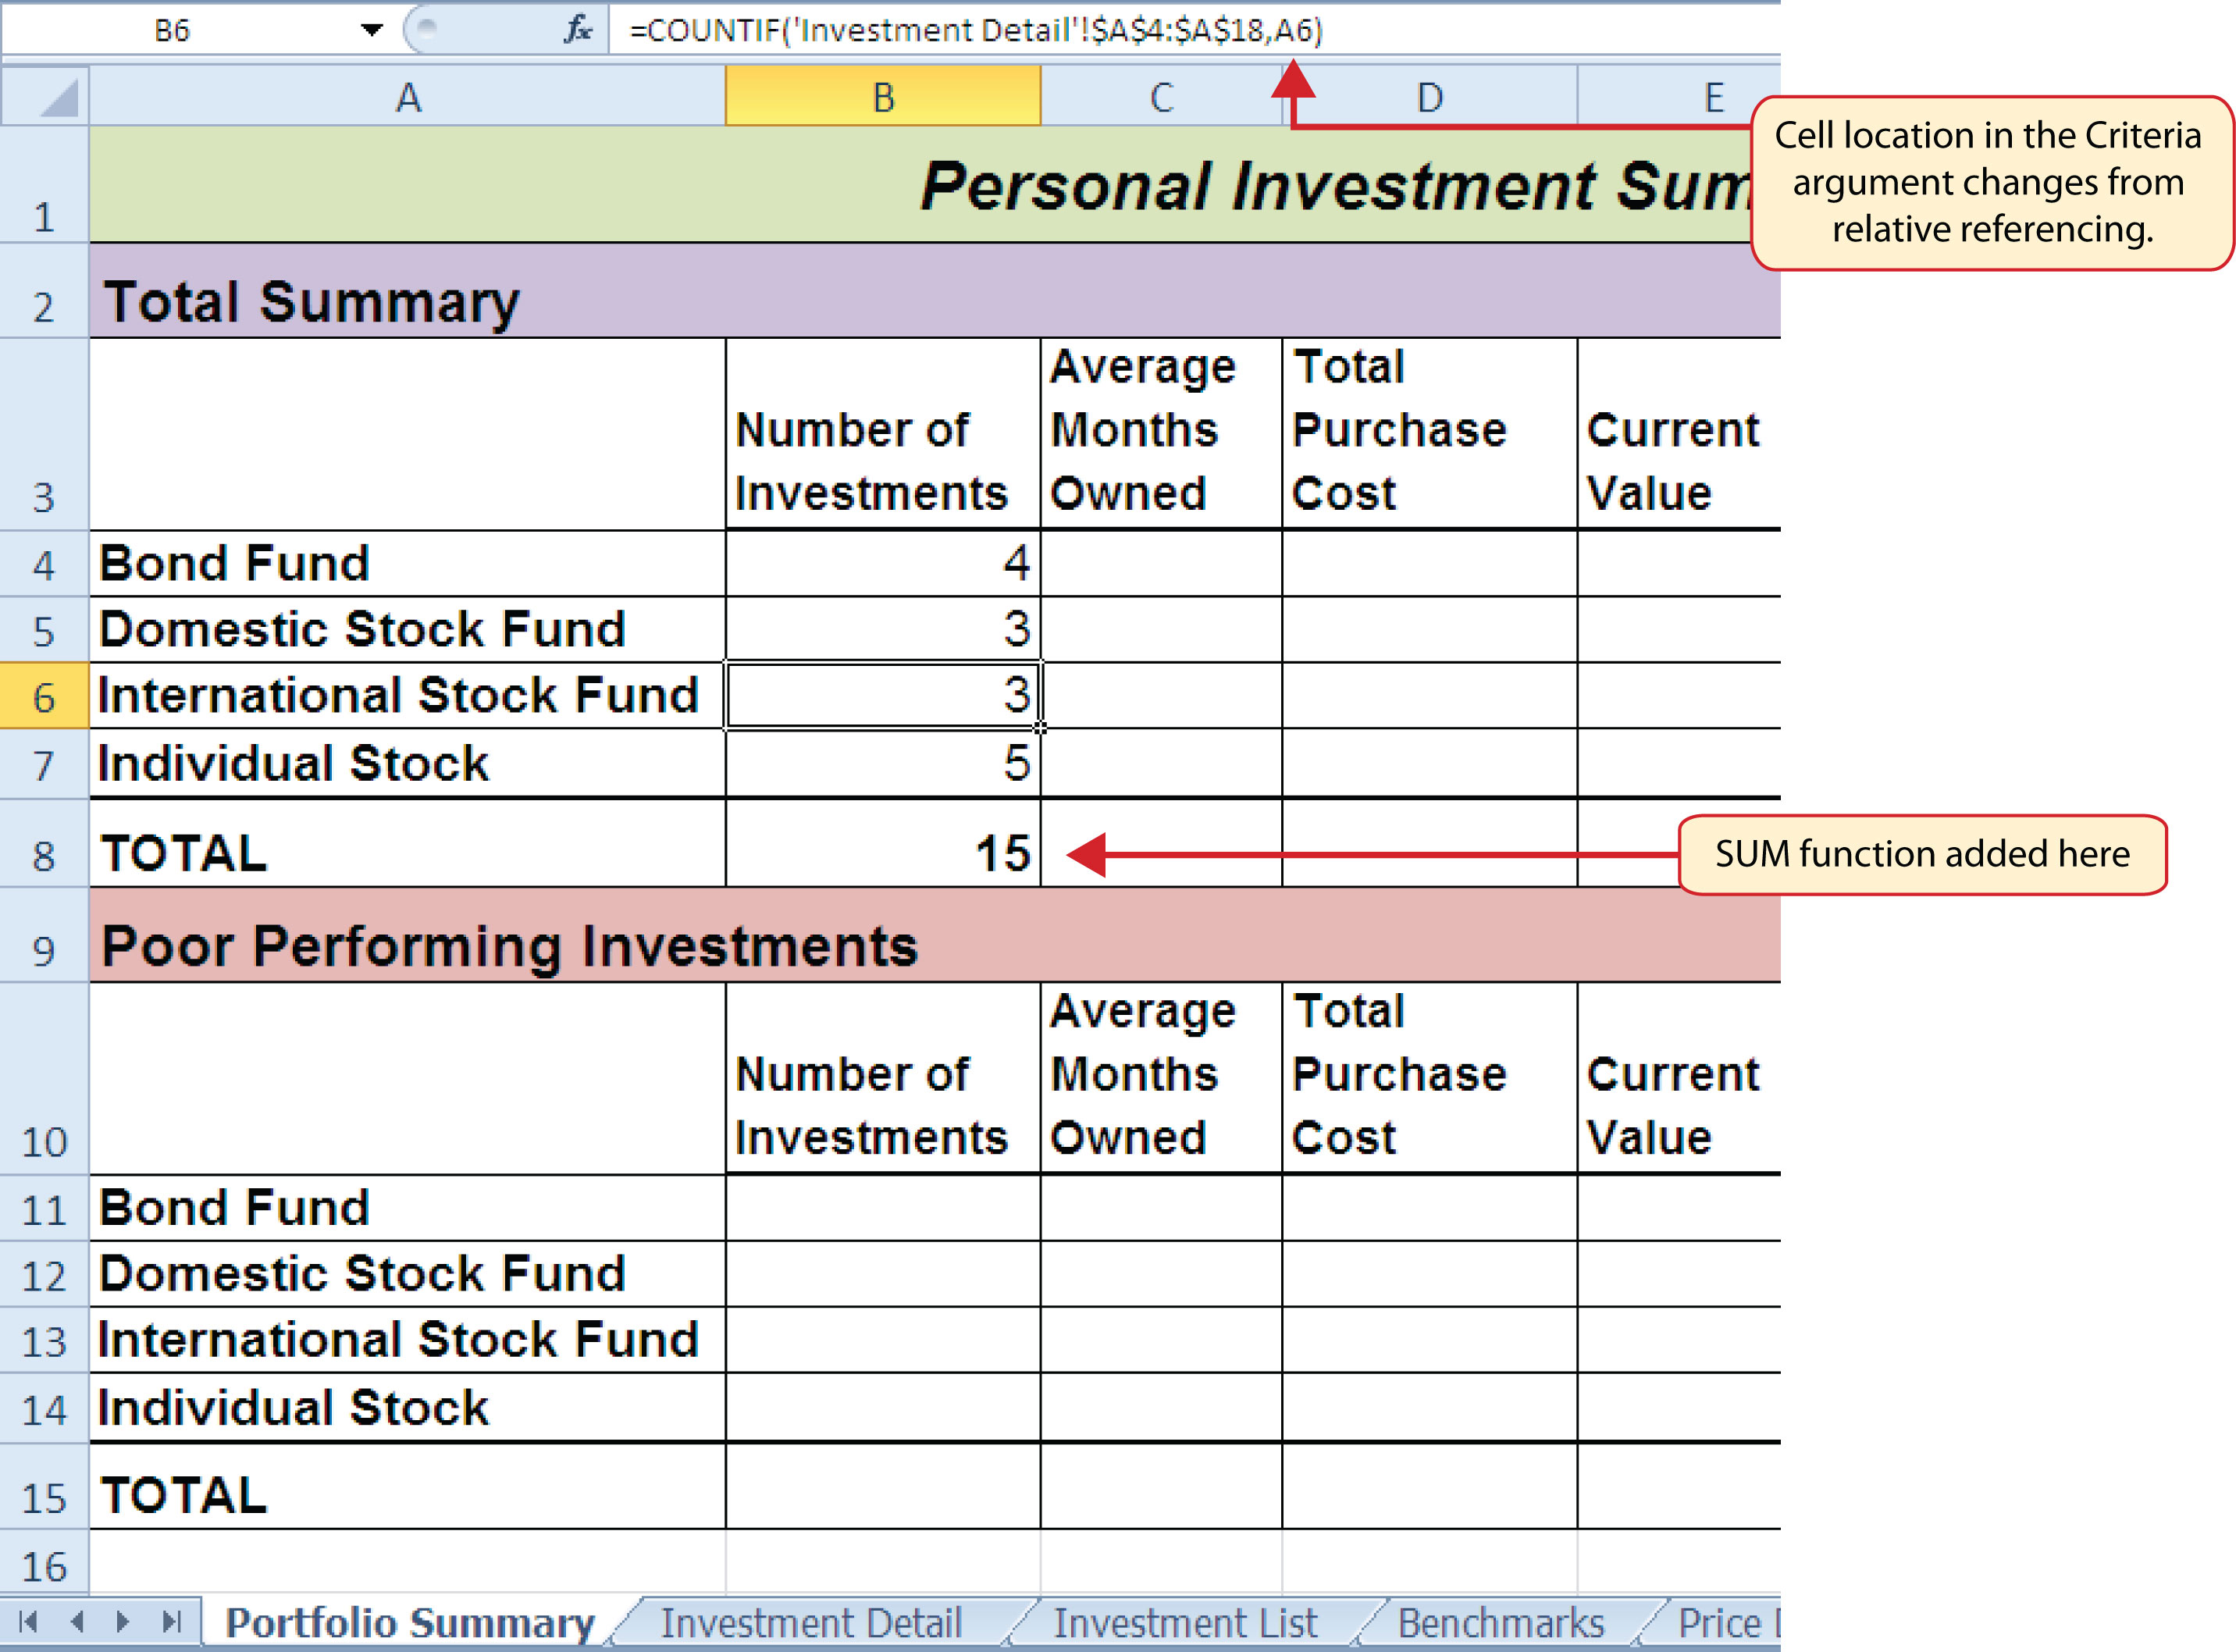This screenshot has width=2236, height=1652.
Task: Open the Name Box dropdown arrow
Action: coord(372,30)
